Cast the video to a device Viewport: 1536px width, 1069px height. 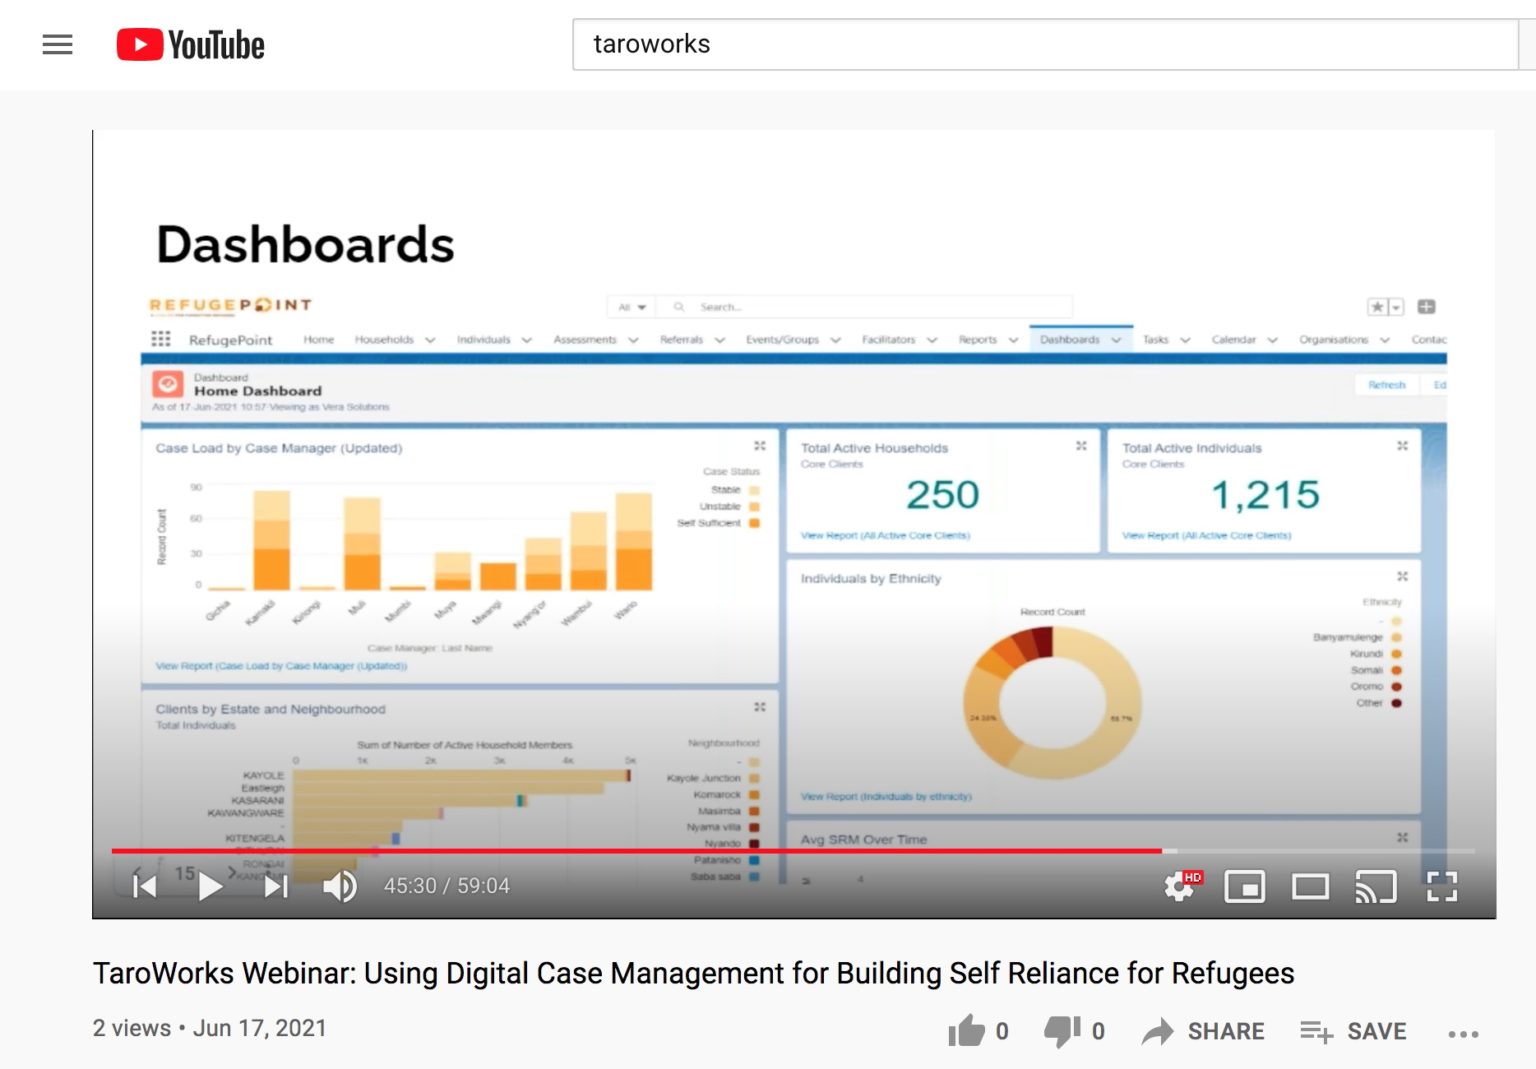pyautogui.click(x=1377, y=886)
